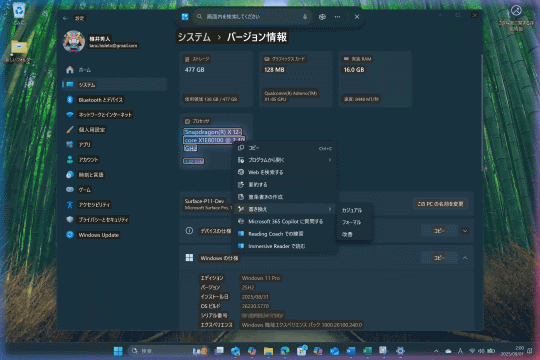
Task: Open アクセシビリティ in the sidebar
Action: (x=115, y=205)
